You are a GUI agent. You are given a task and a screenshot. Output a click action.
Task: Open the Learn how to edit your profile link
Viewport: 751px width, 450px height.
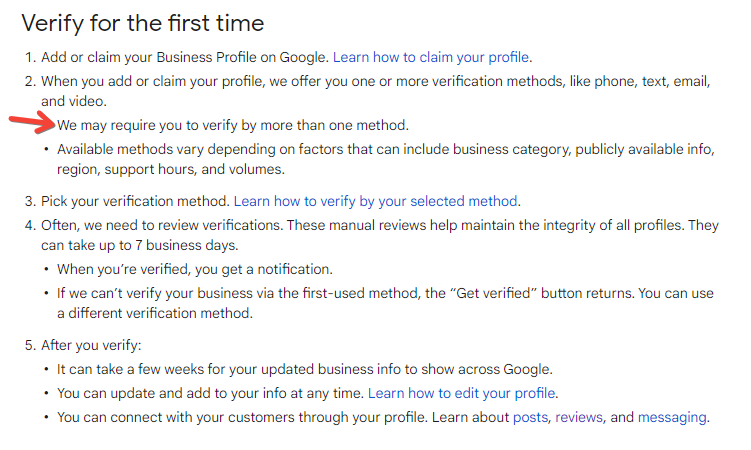coord(462,394)
